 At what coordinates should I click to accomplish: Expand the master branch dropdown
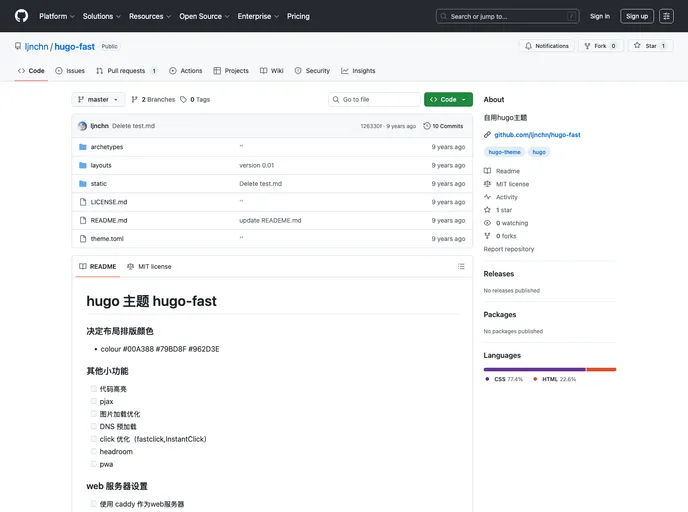click(99, 100)
